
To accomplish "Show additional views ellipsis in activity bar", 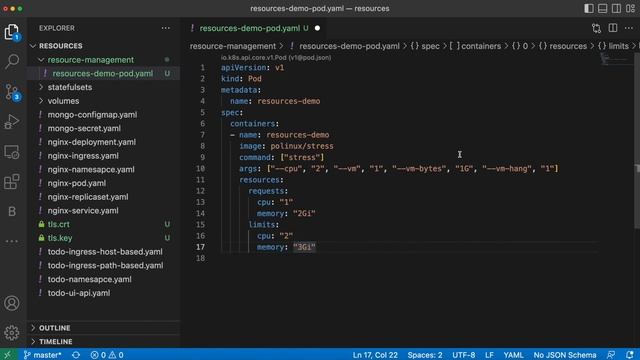I will coord(12,241).
